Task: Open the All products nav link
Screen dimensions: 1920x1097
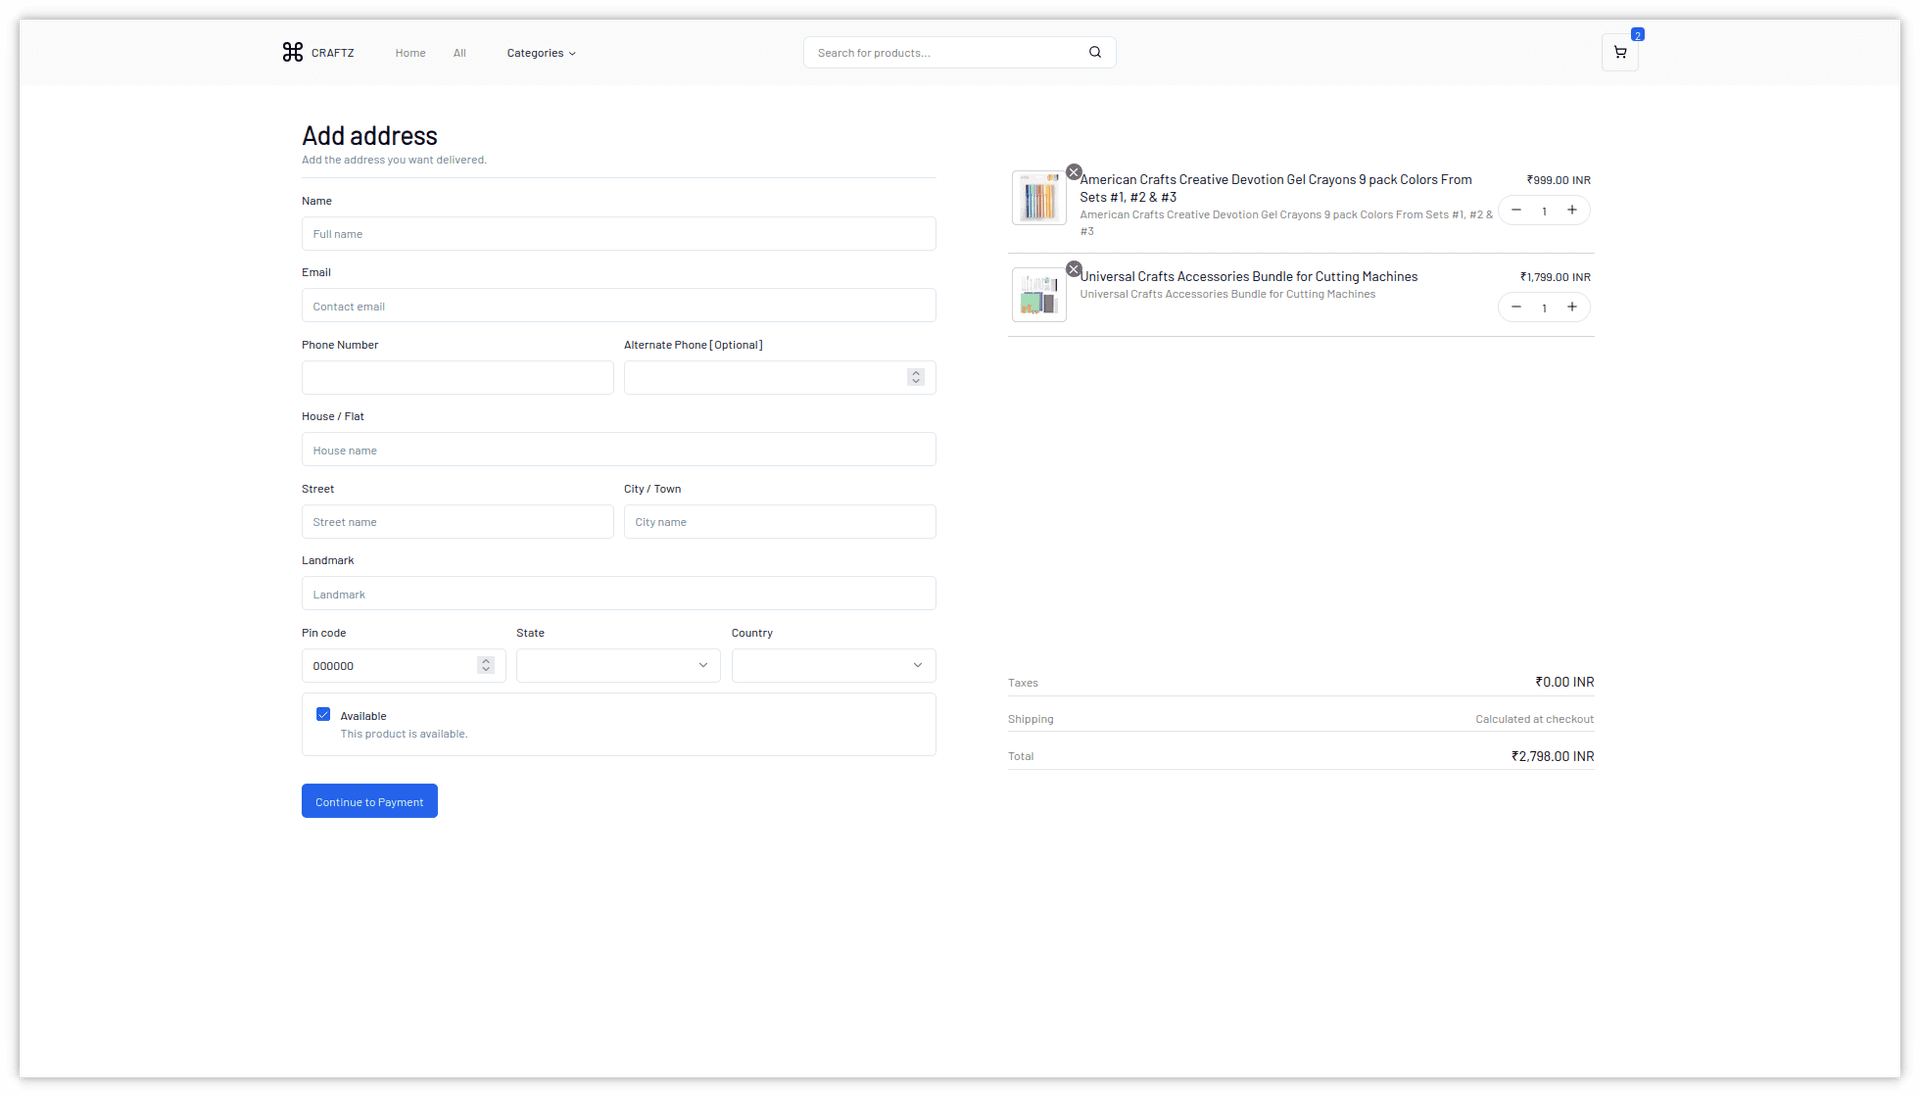Action: pos(459,53)
